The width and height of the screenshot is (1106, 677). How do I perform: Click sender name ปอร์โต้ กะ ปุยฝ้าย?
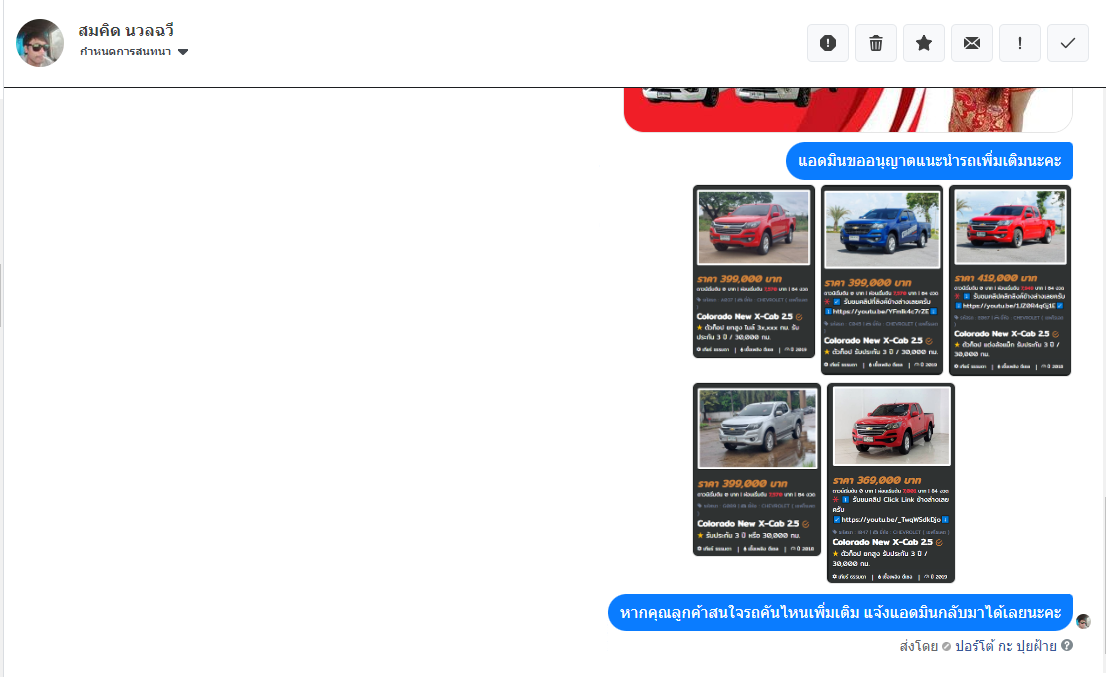(1006, 646)
